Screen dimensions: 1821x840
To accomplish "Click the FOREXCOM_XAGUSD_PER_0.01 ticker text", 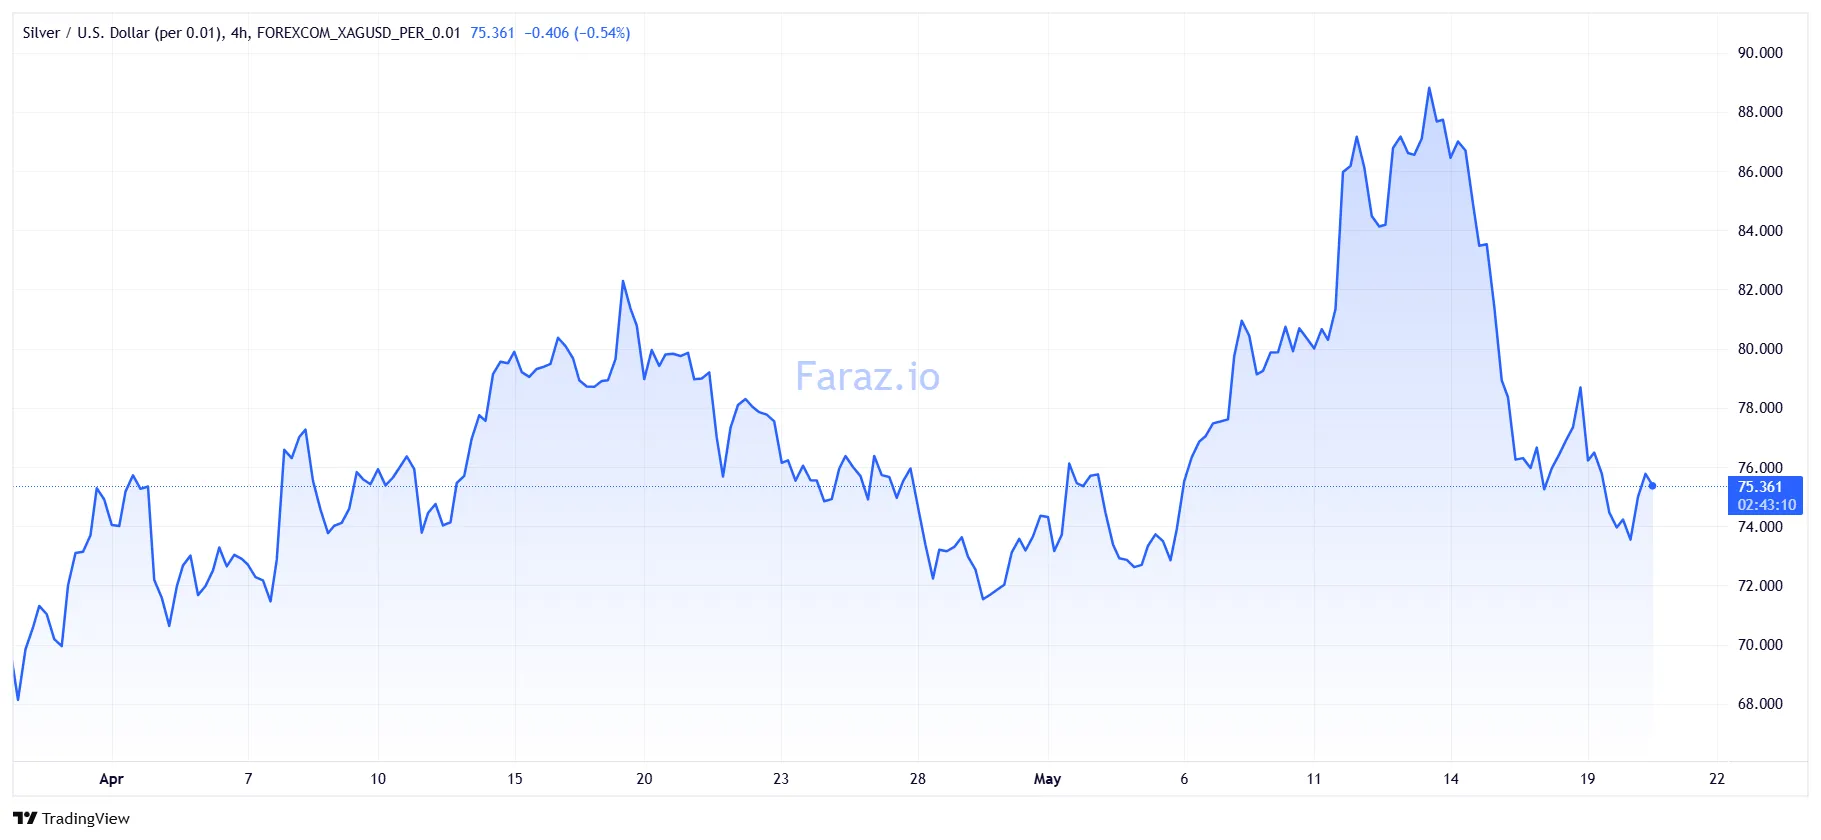I will click(x=358, y=33).
